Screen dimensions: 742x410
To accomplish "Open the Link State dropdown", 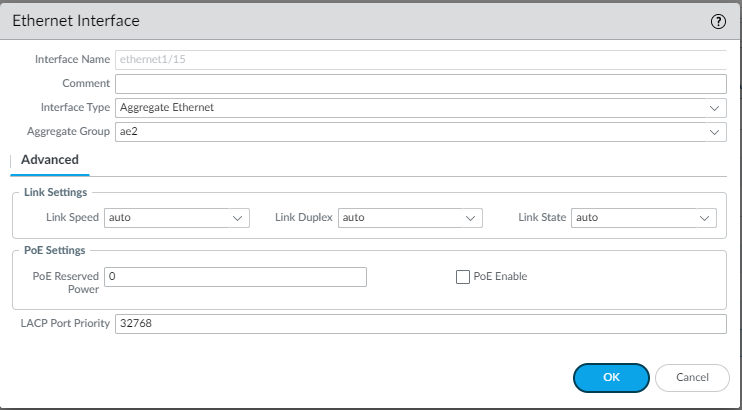I will click(643, 217).
